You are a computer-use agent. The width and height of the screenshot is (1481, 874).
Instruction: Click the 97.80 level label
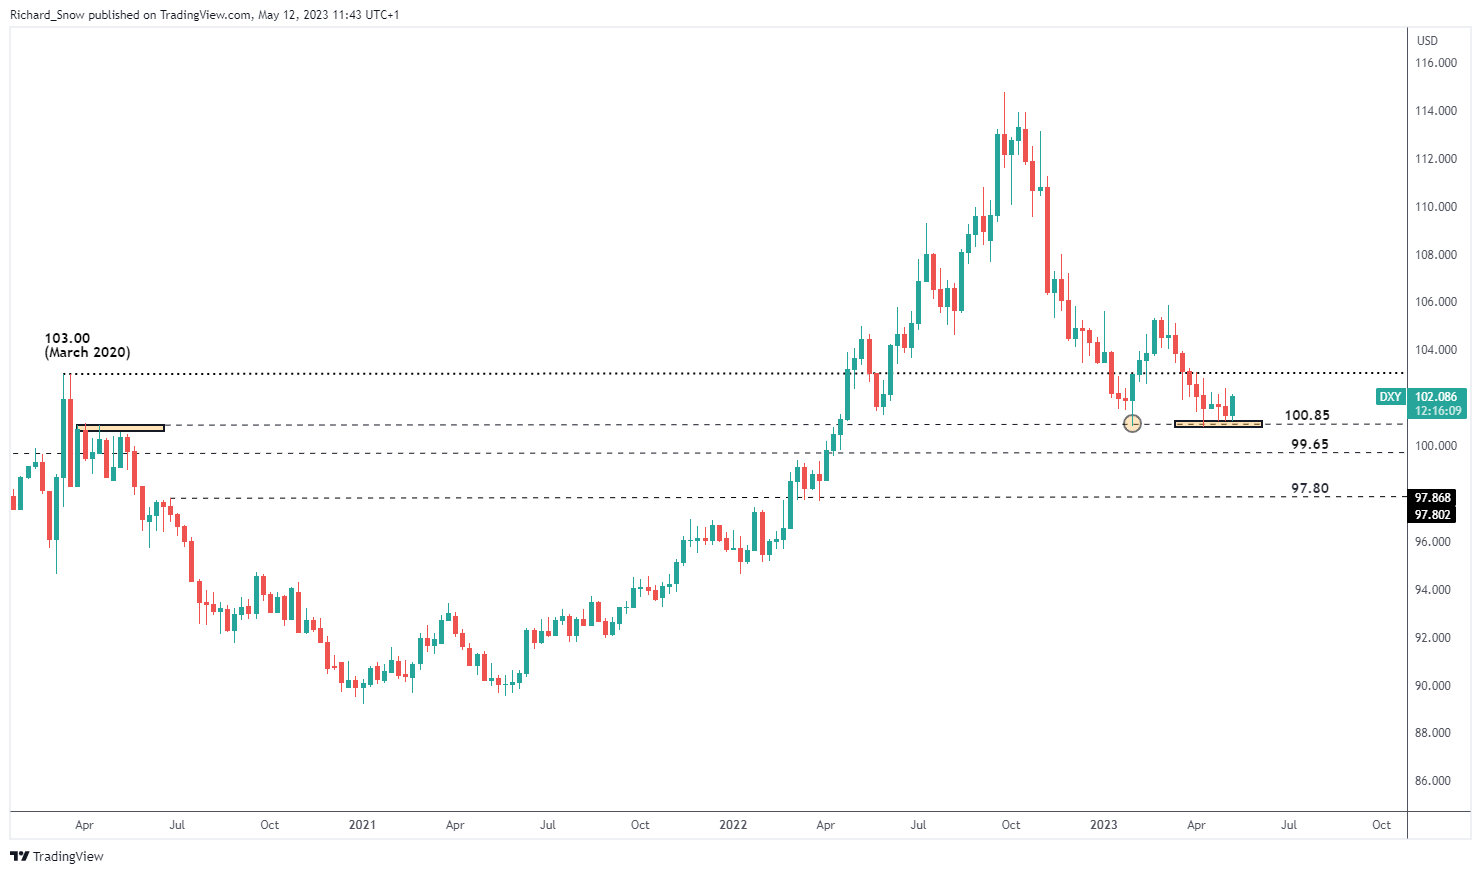[x=1310, y=488]
